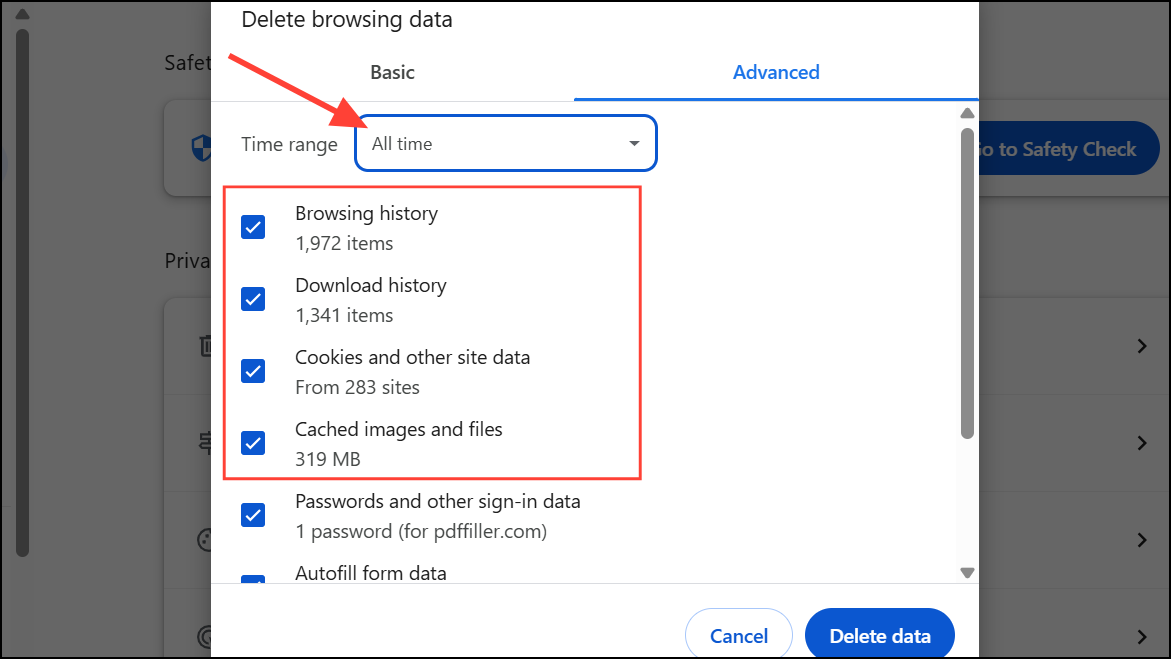
Task: Uncheck Passwords and other sign-in data
Action: [x=253, y=515]
